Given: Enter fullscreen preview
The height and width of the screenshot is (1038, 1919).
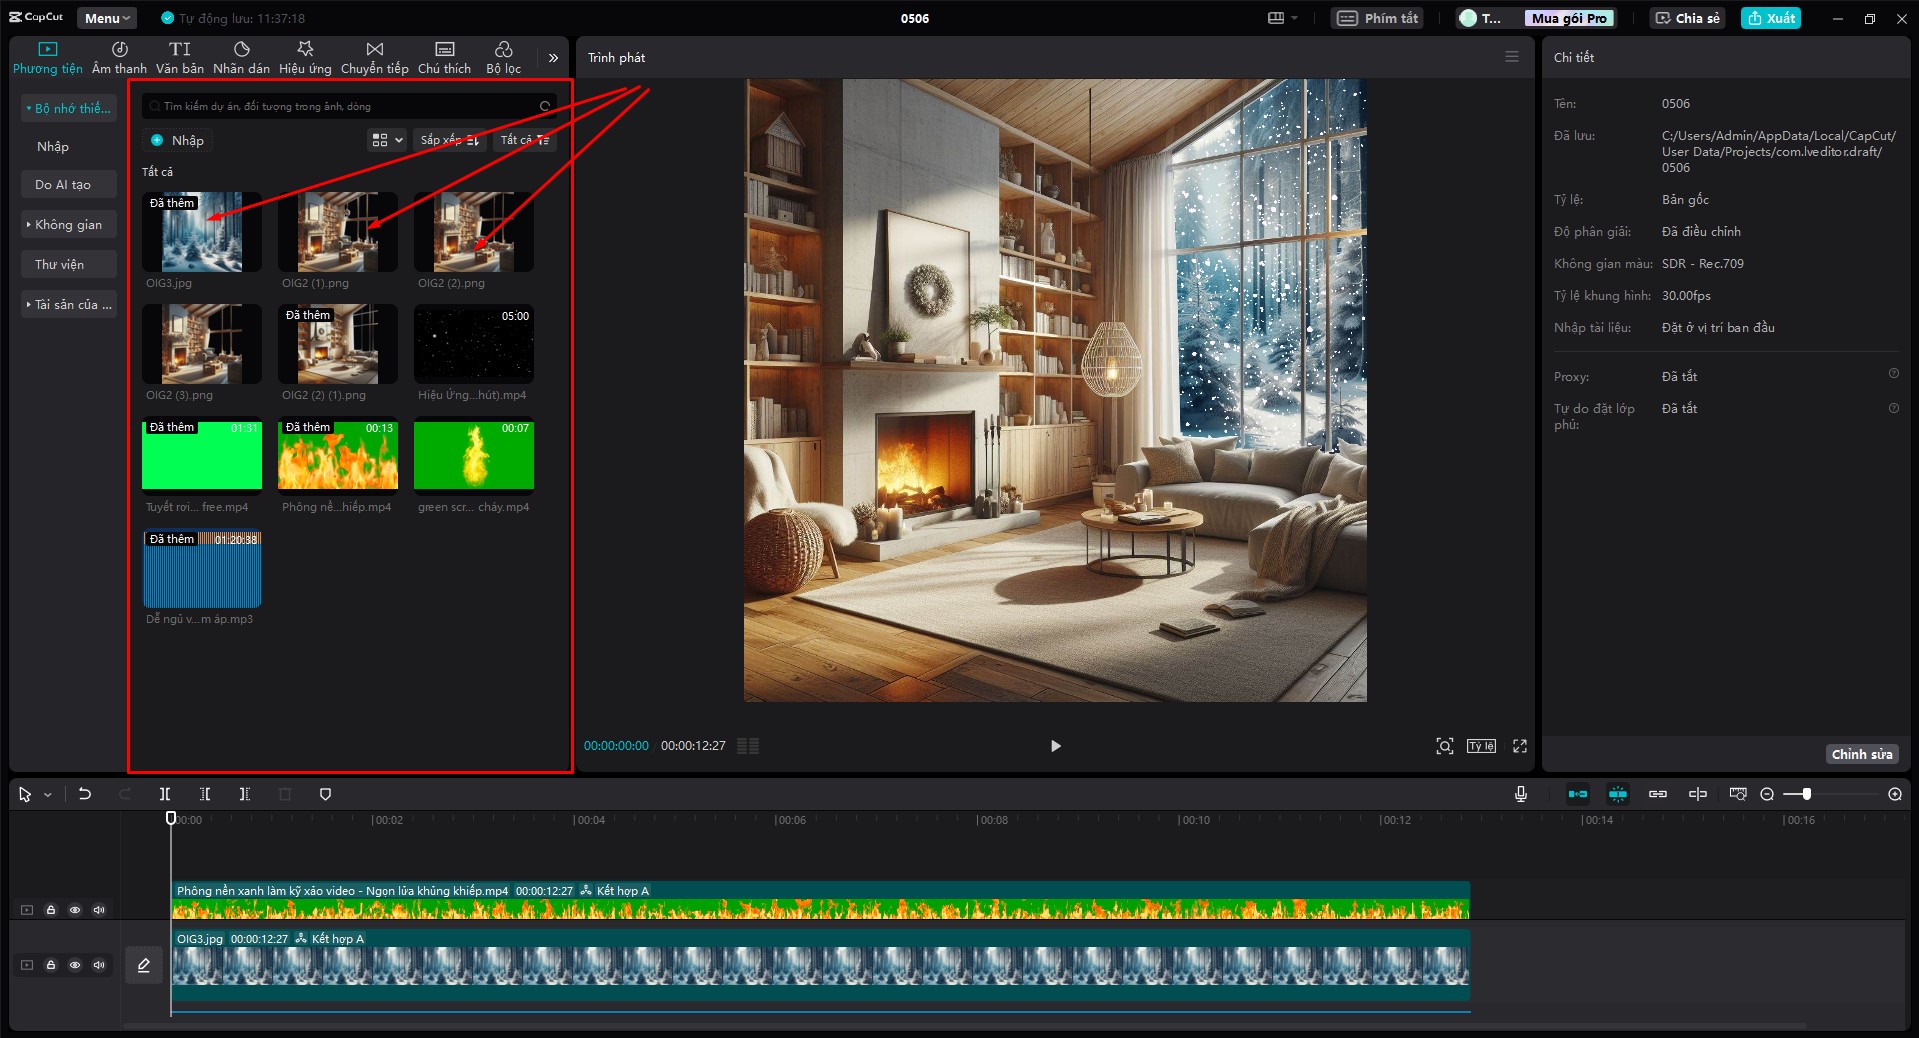Looking at the screenshot, I should [1520, 746].
